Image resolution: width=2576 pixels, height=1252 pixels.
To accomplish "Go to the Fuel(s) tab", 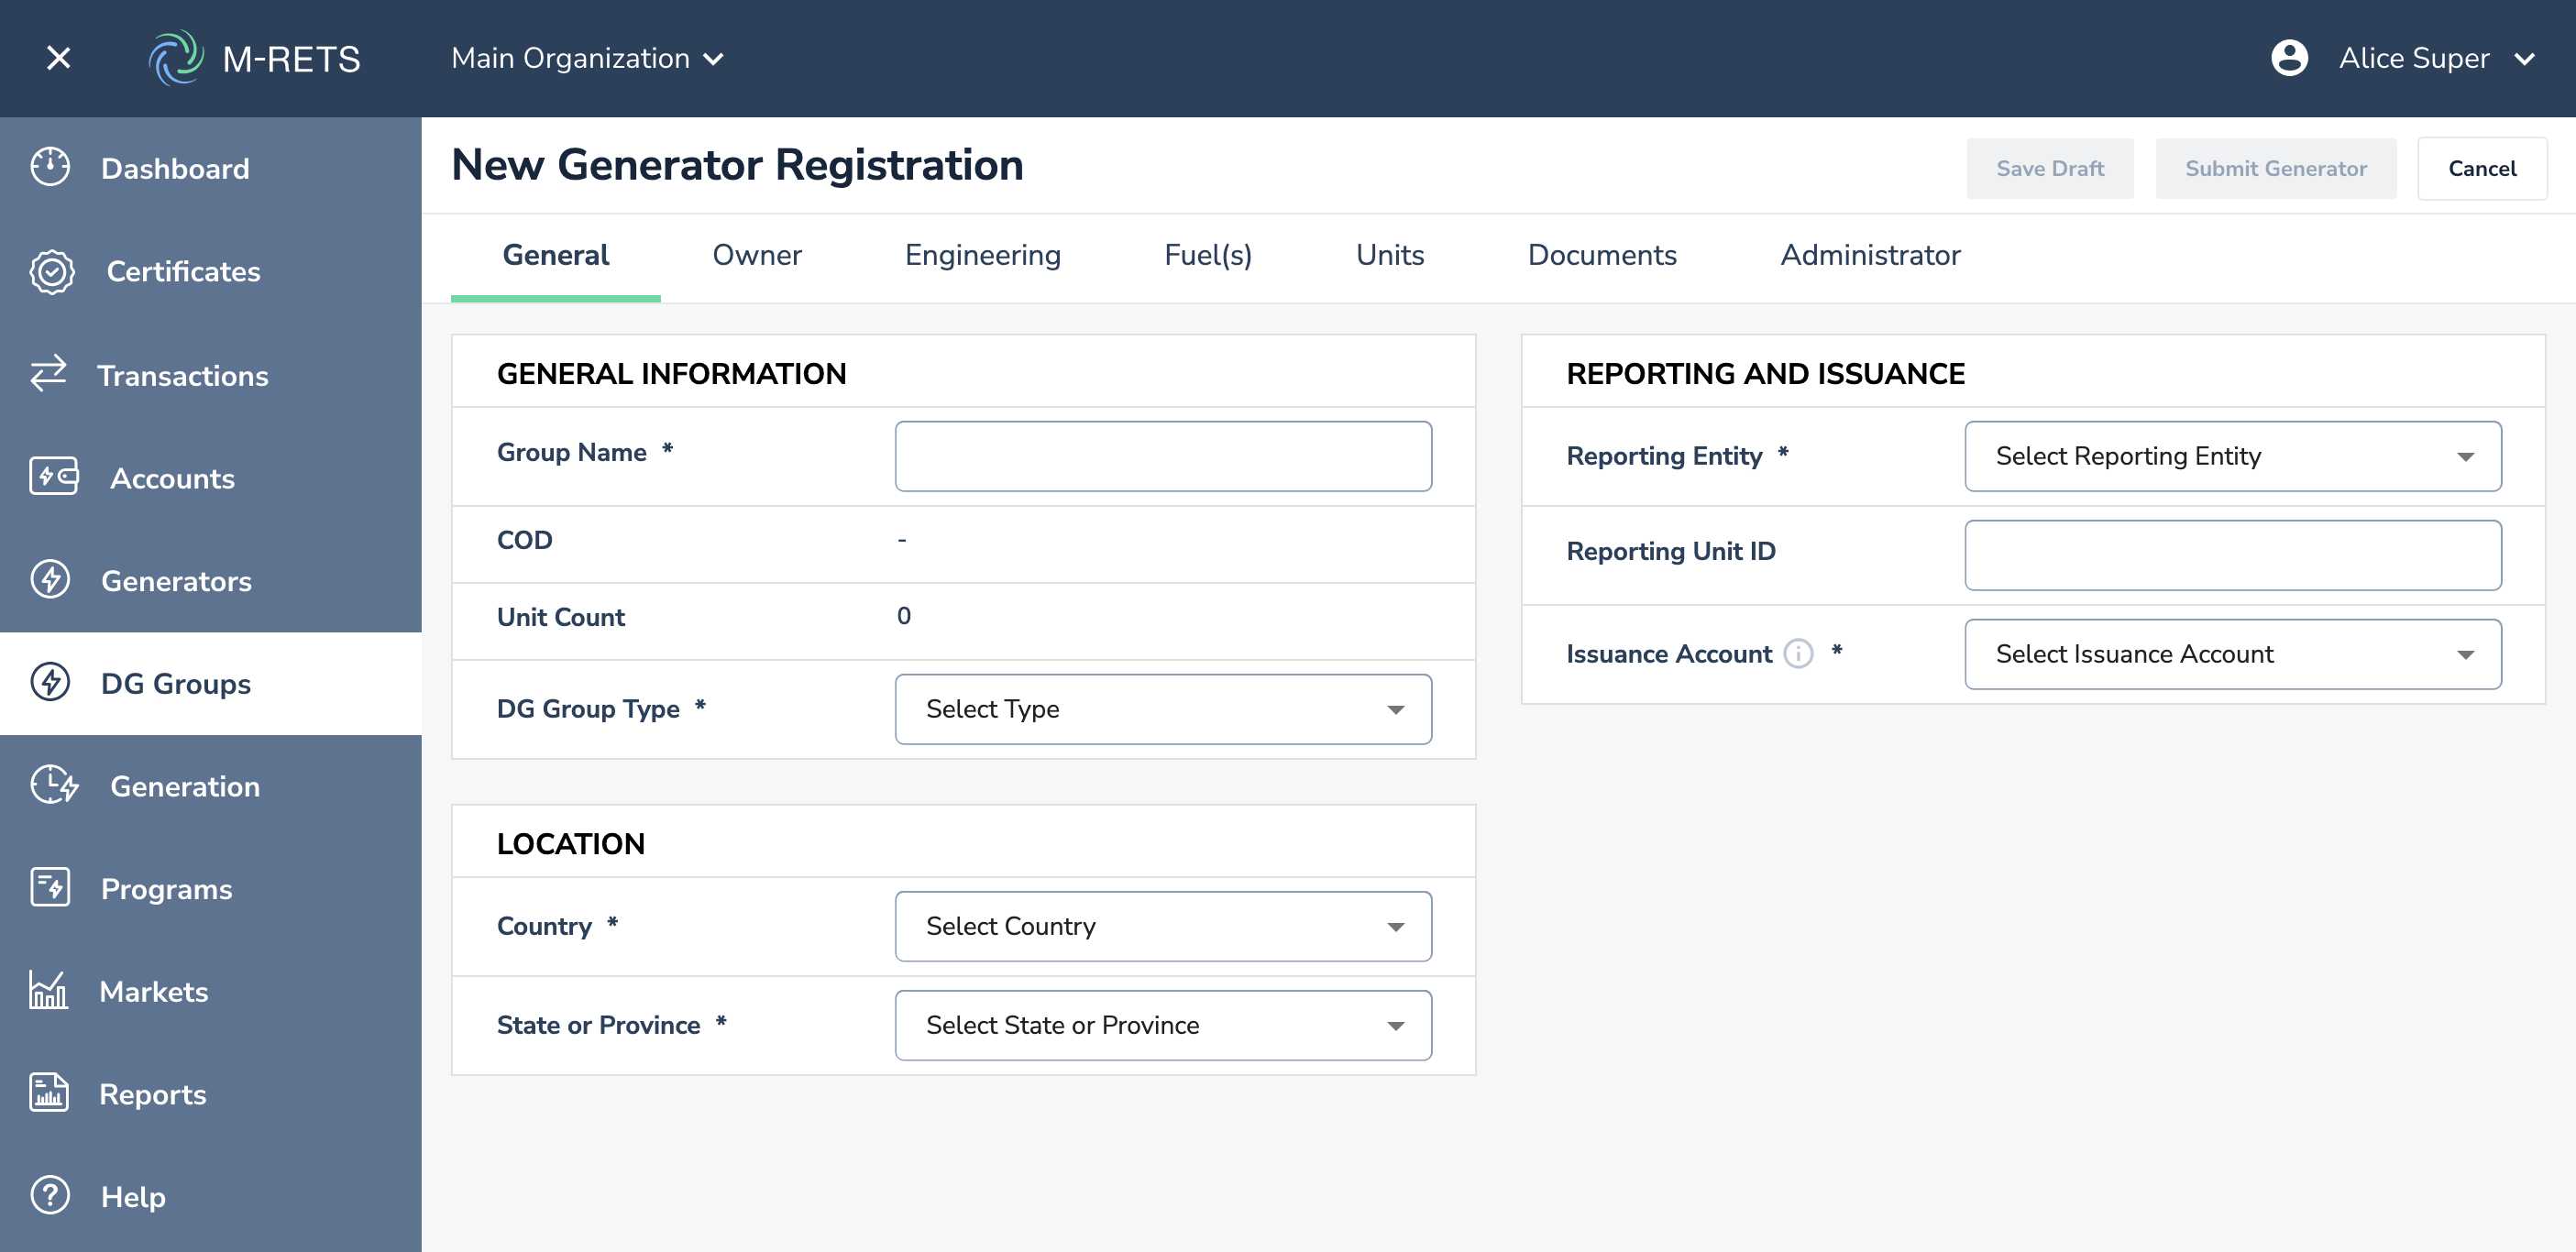I will tap(1207, 255).
